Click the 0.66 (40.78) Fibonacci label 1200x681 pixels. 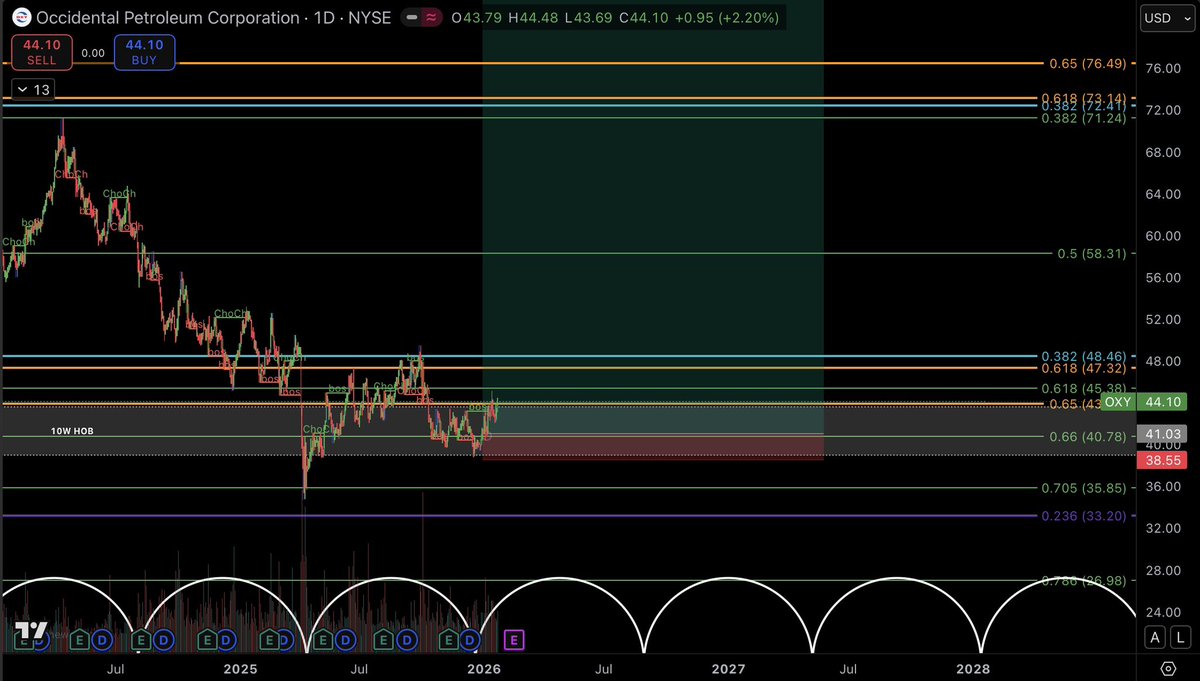point(1088,436)
